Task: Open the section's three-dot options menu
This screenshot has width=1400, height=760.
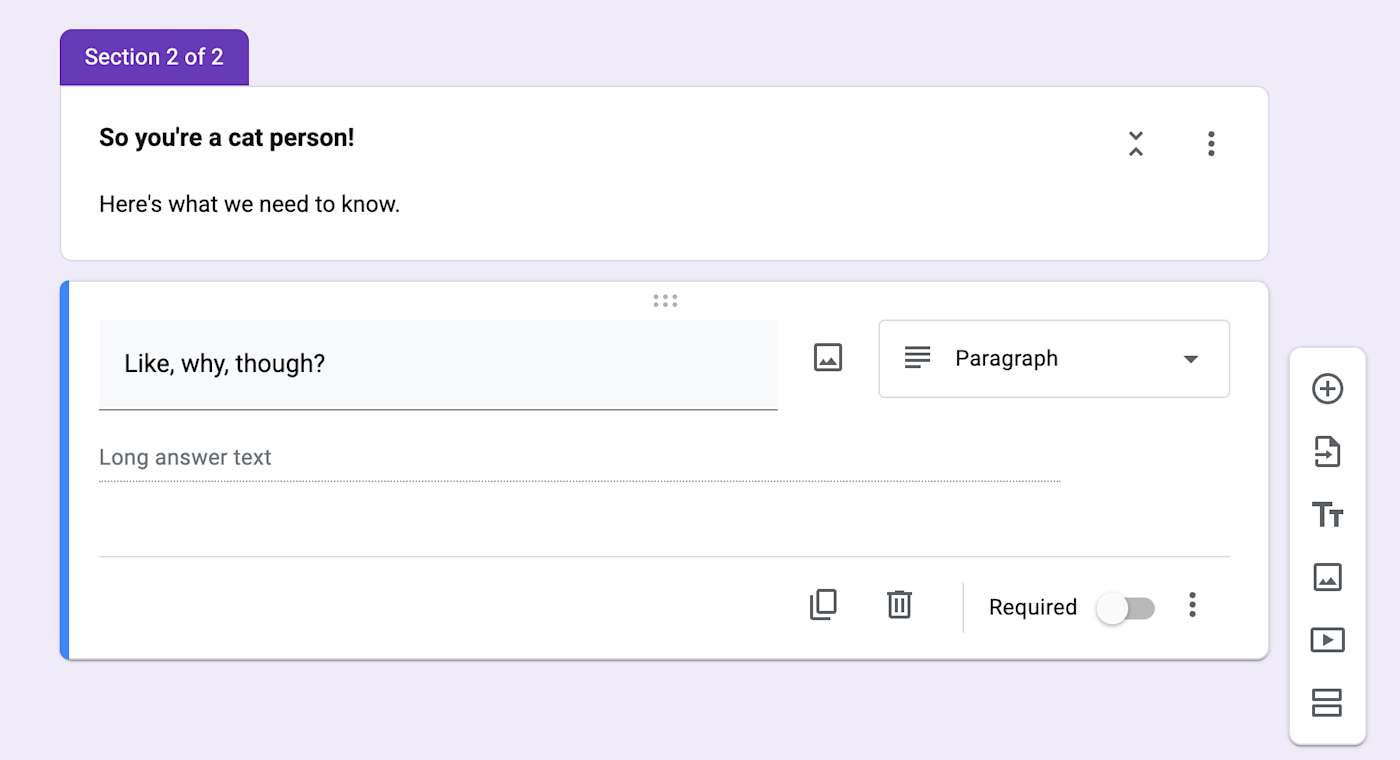Action: [1211, 144]
